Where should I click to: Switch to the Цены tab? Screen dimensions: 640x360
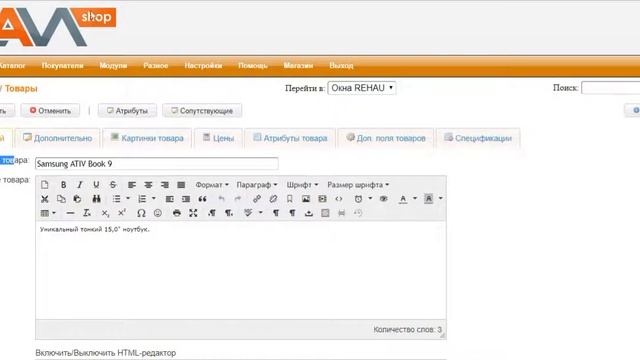(219, 138)
